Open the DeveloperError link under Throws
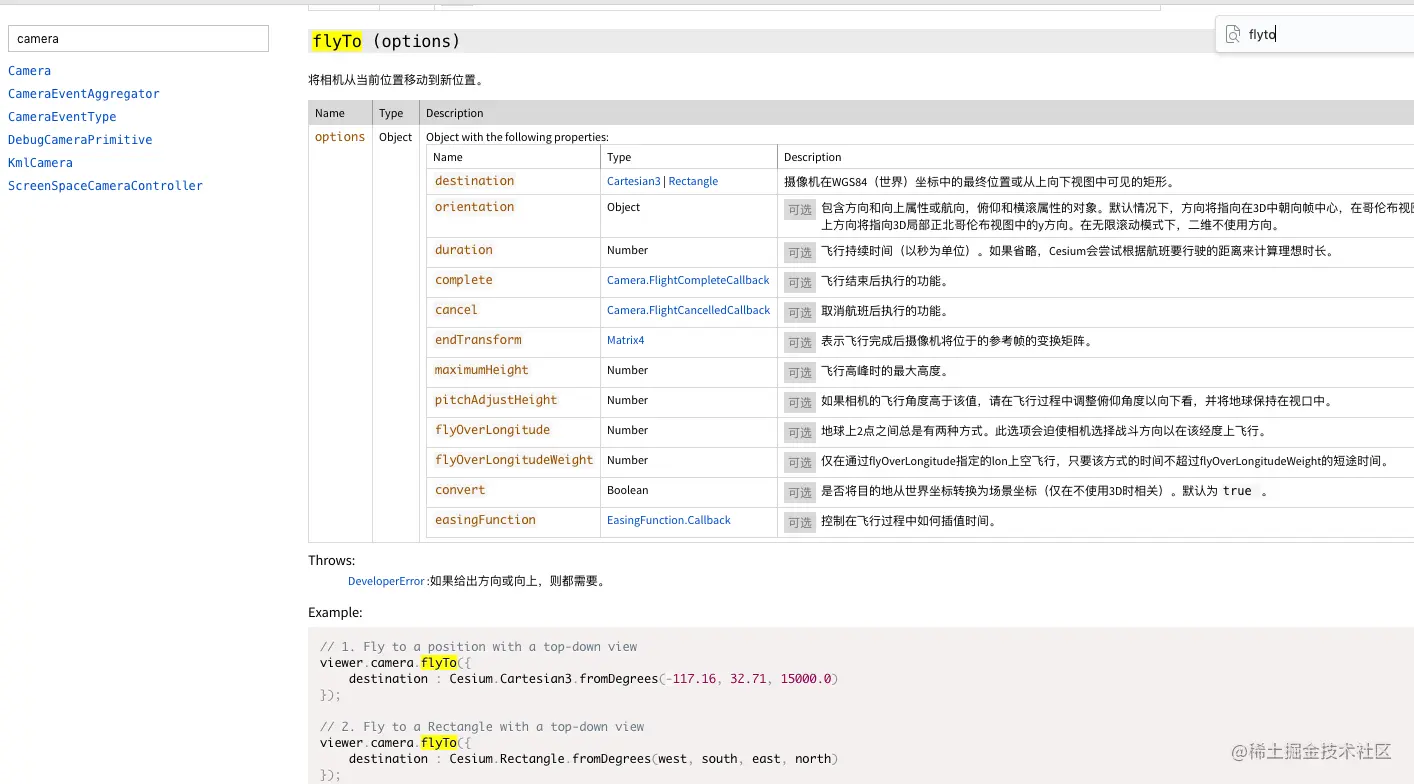The height and width of the screenshot is (784, 1414). point(386,581)
